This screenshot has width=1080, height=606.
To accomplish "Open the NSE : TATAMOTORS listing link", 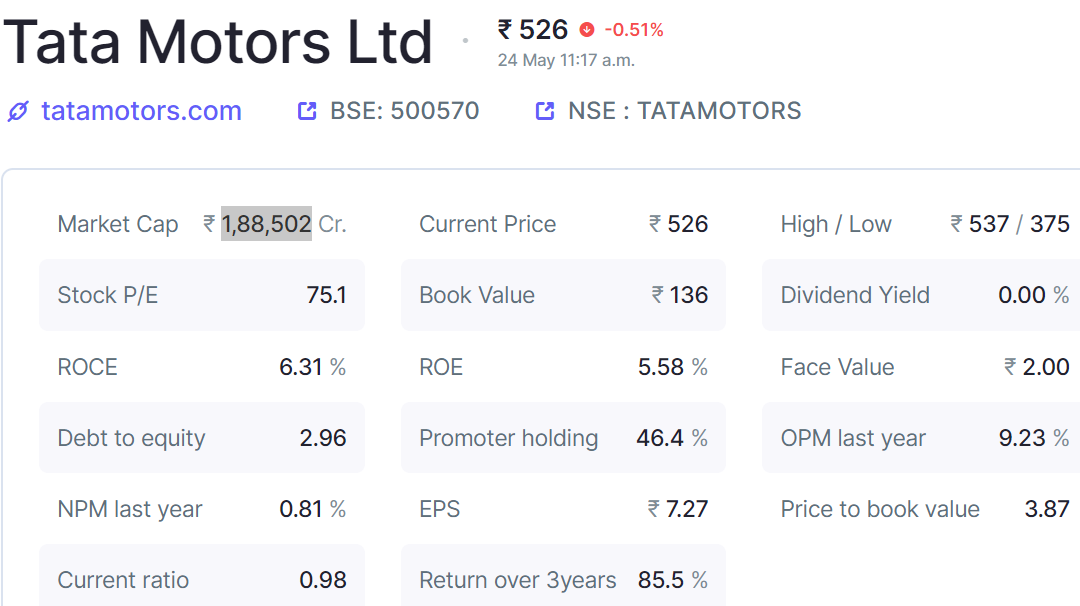I will pos(685,111).
